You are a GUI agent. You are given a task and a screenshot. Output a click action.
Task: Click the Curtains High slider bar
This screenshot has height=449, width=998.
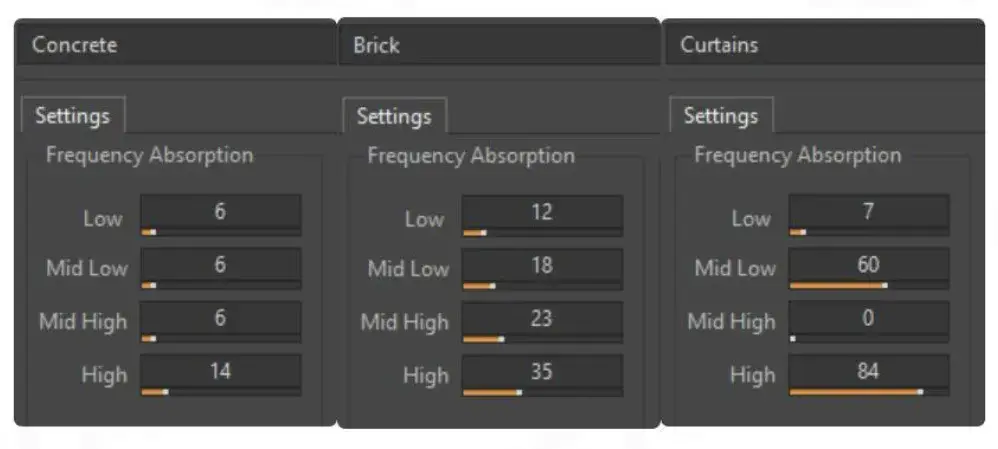pyautogui.click(x=869, y=392)
